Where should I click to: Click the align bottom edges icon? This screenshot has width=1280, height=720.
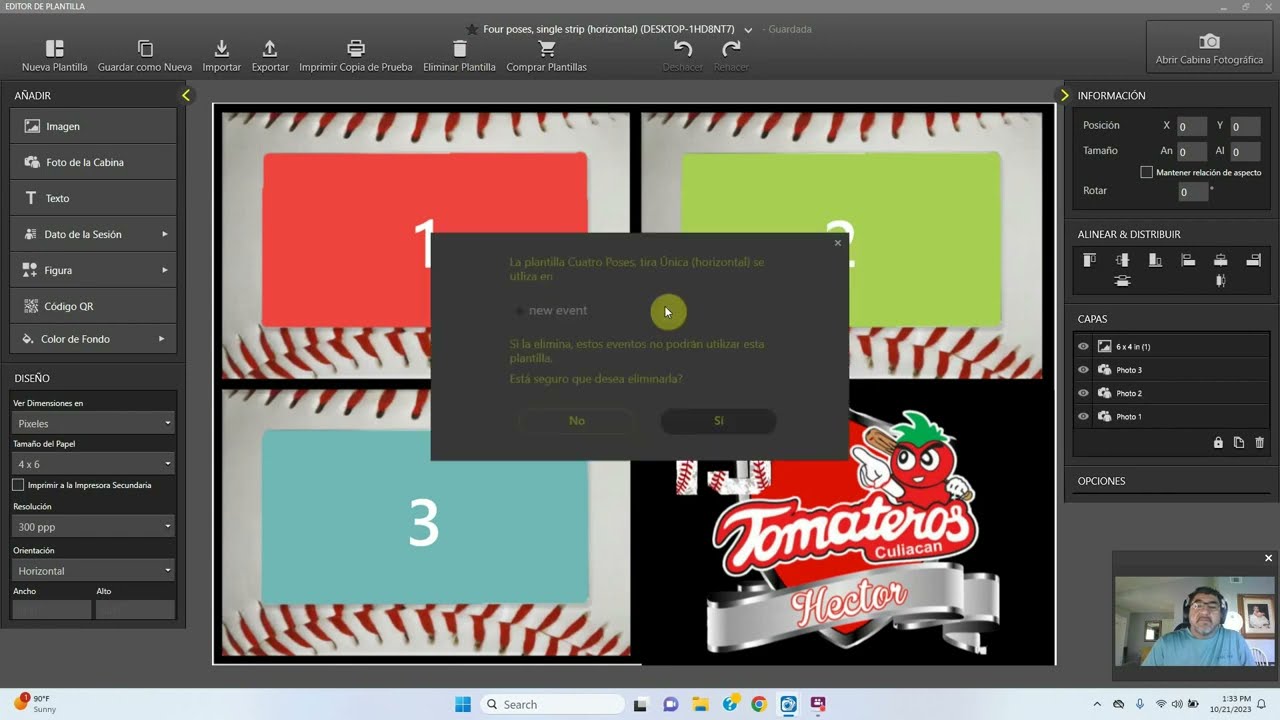1155,260
